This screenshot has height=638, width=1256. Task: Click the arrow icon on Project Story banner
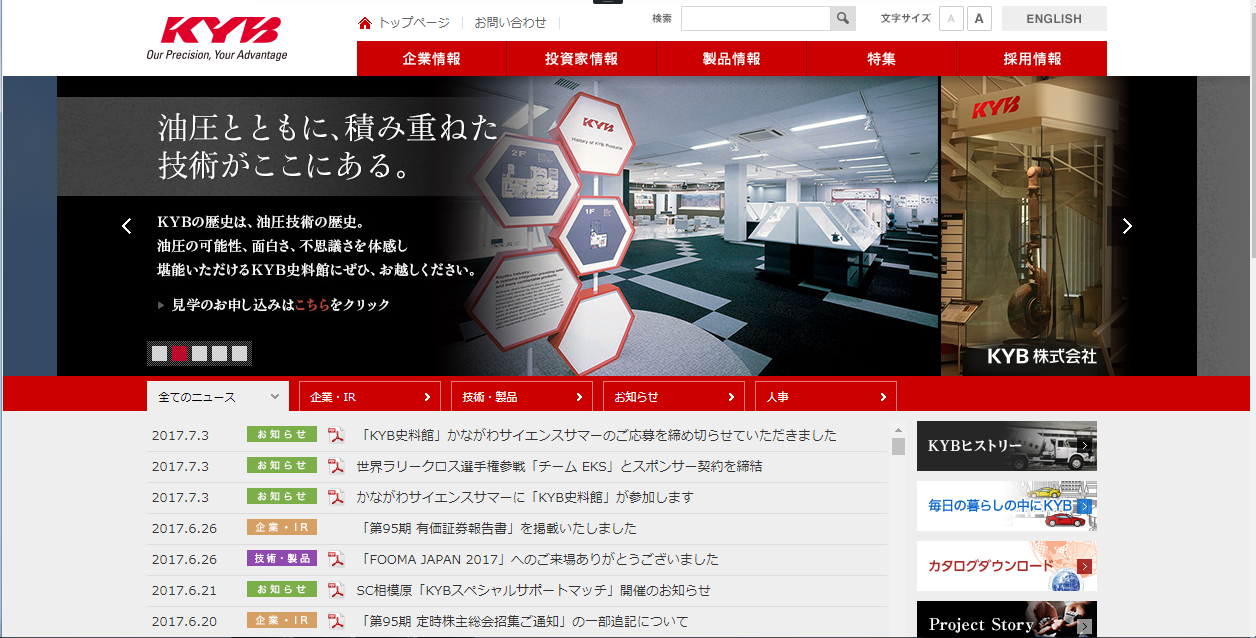point(1085,626)
